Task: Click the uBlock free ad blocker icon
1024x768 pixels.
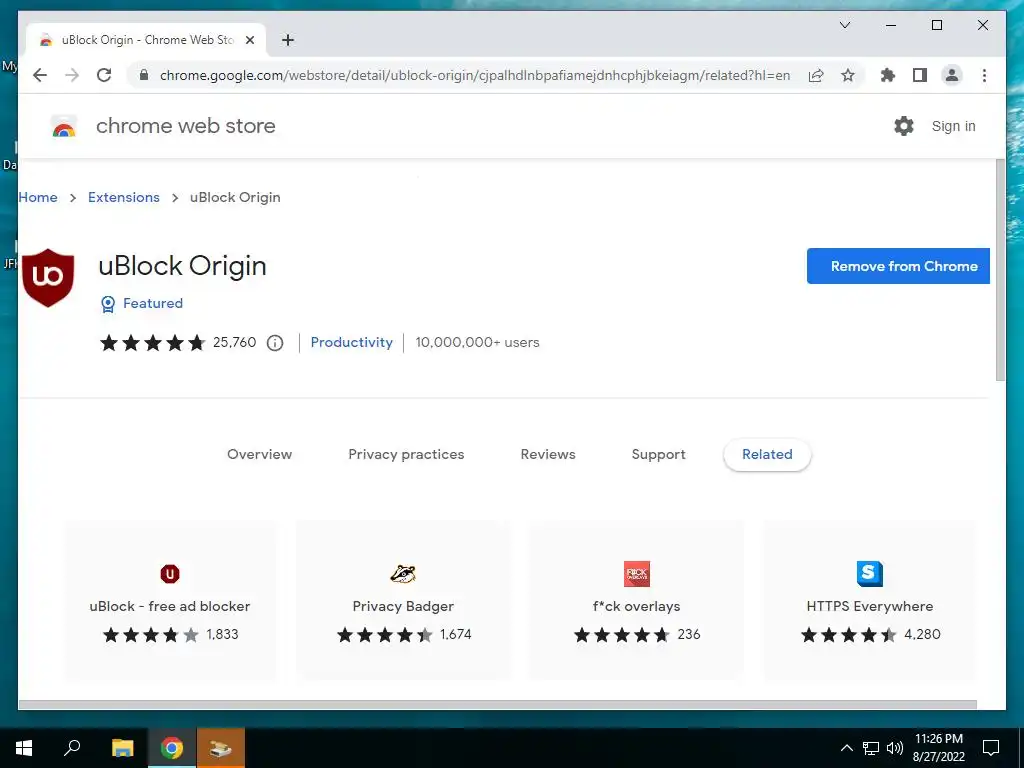Action: point(170,574)
